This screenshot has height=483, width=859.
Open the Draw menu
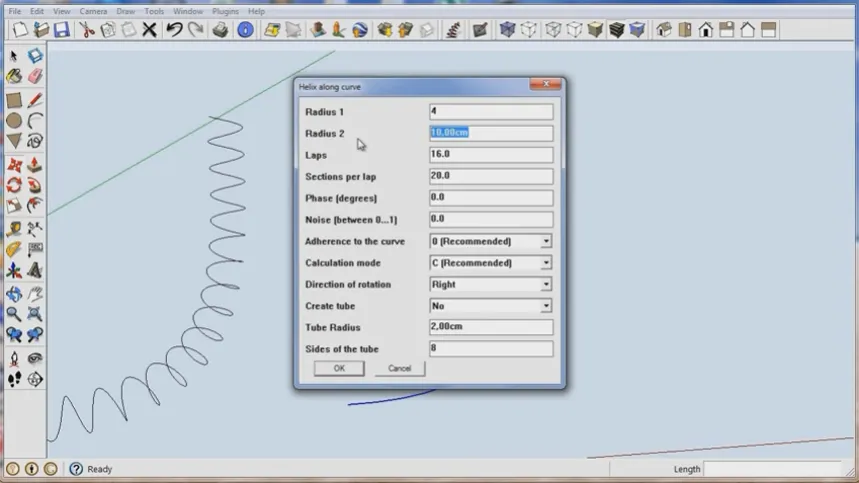[x=125, y=11]
